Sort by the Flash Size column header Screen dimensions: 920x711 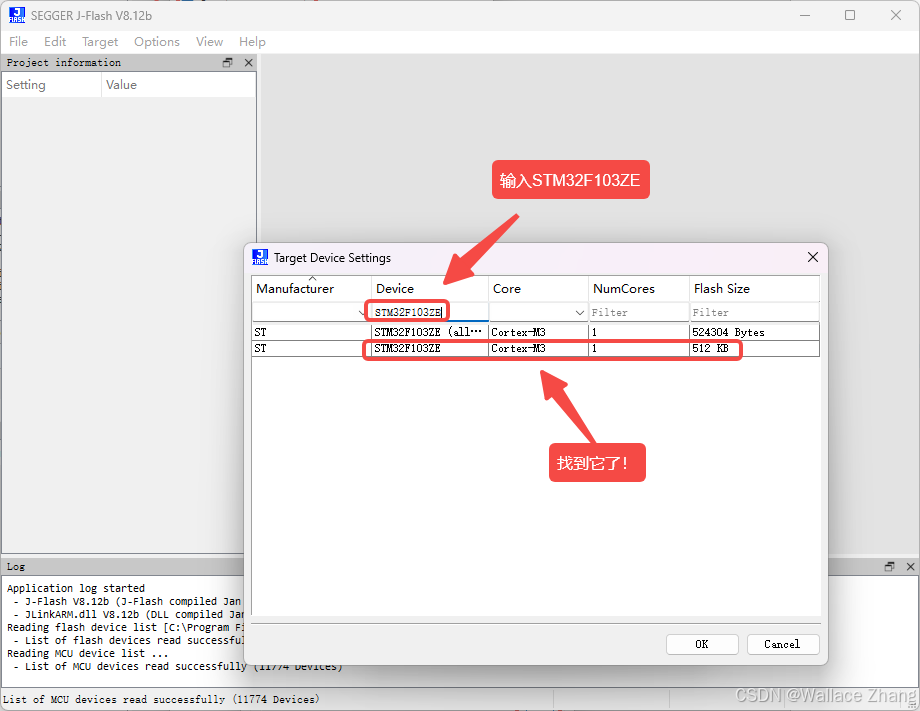click(x=754, y=289)
